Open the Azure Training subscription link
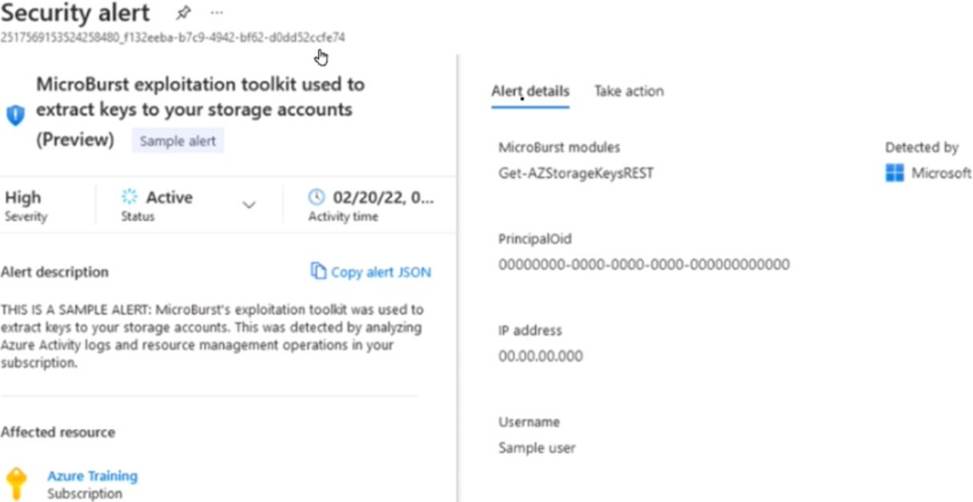The width and height of the screenshot is (973, 502). click(92, 476)
